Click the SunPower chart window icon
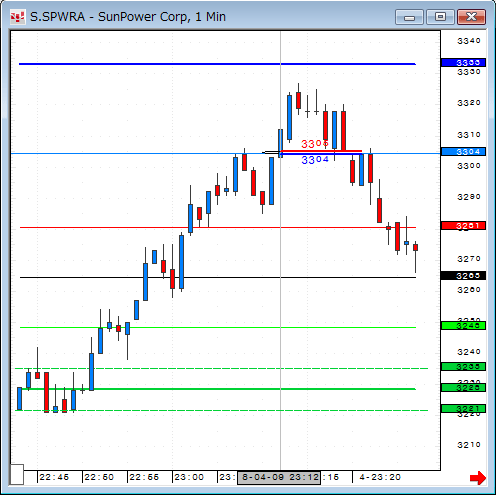Screen dimensions: 496x495 click(x=17, y=17)
